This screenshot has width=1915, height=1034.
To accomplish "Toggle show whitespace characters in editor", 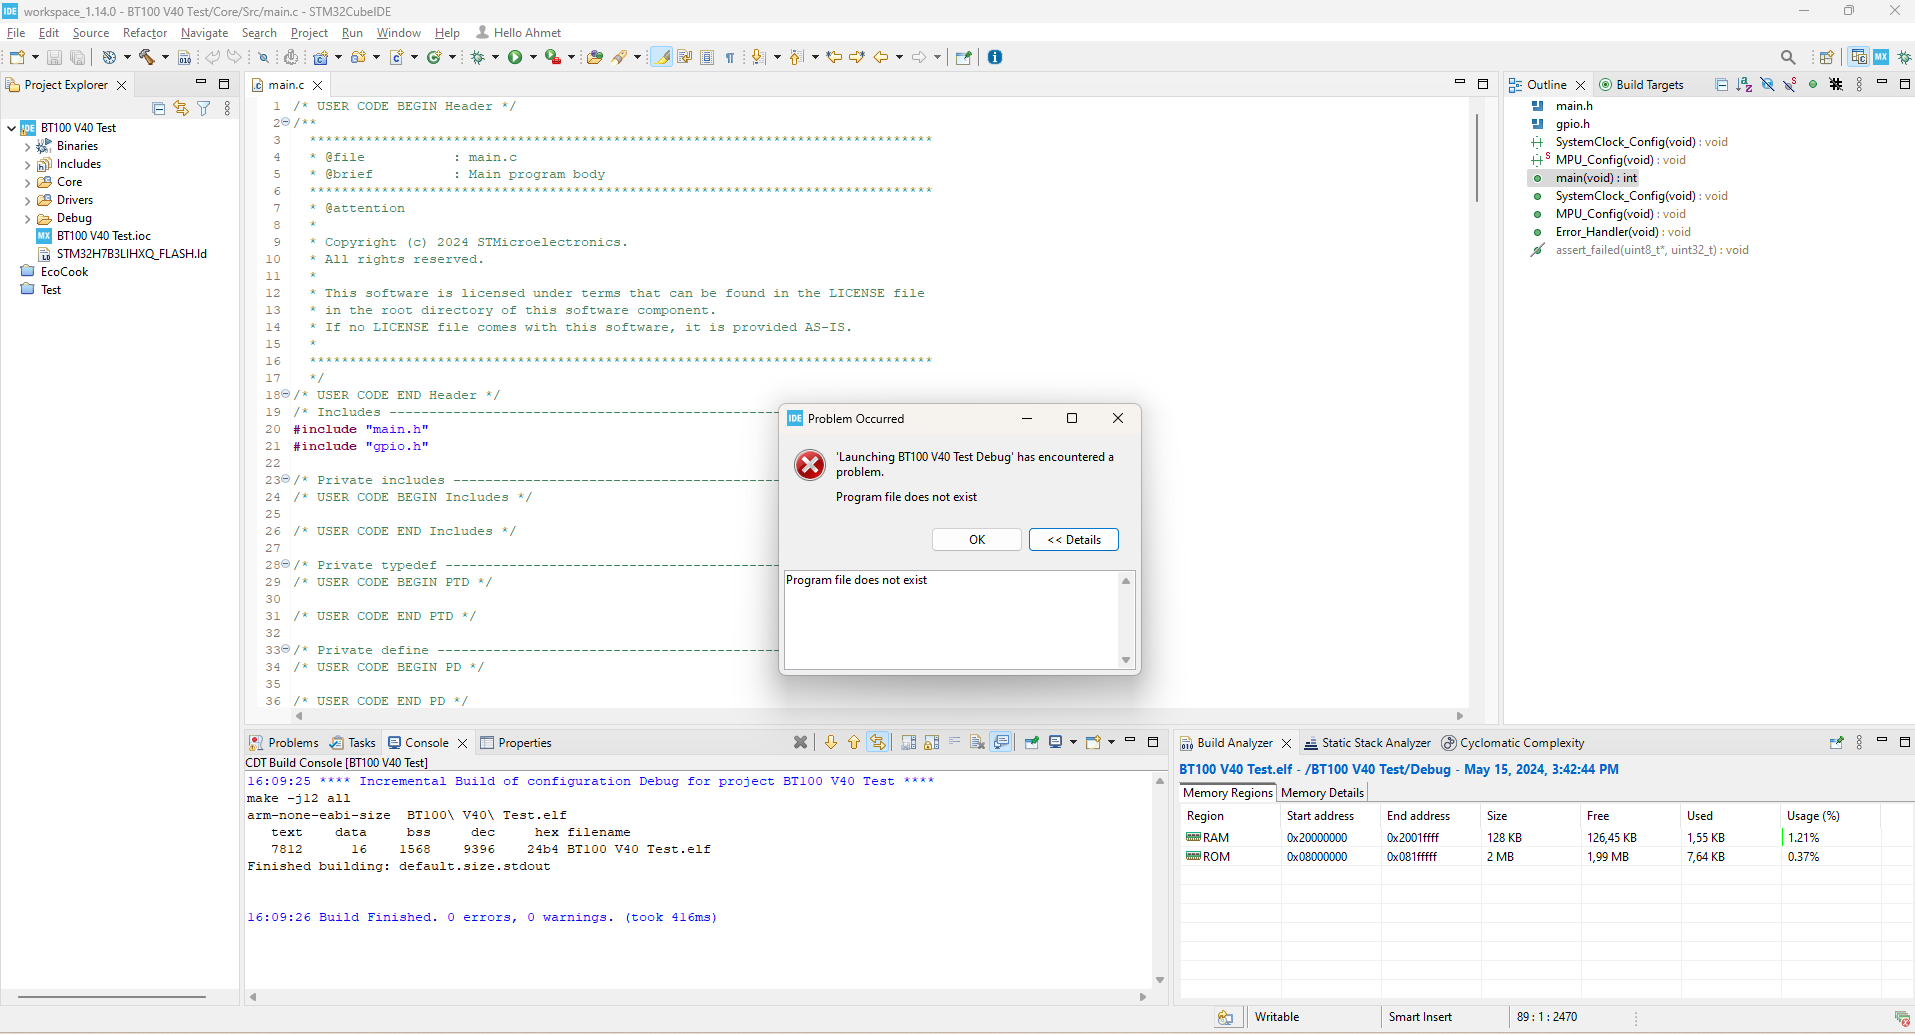I will [x=731, y=57].
